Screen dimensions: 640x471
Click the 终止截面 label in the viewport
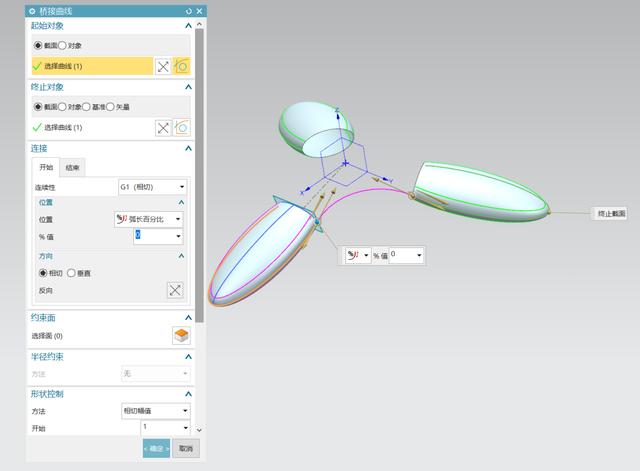click(x=611, y=213)
